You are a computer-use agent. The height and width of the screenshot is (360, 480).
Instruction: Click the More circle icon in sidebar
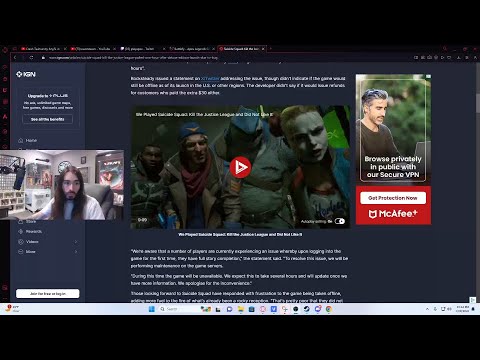point(21,252)
